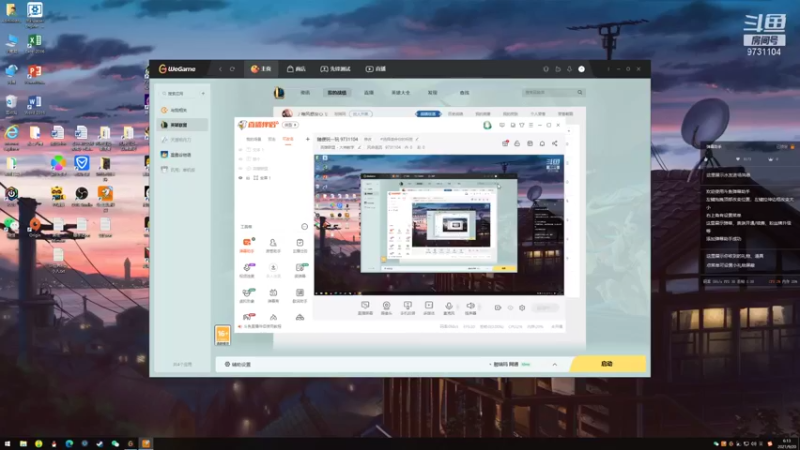800x450 pixels.
Task: Click the yellow 启动 launch button
Action: pos(607,364)
